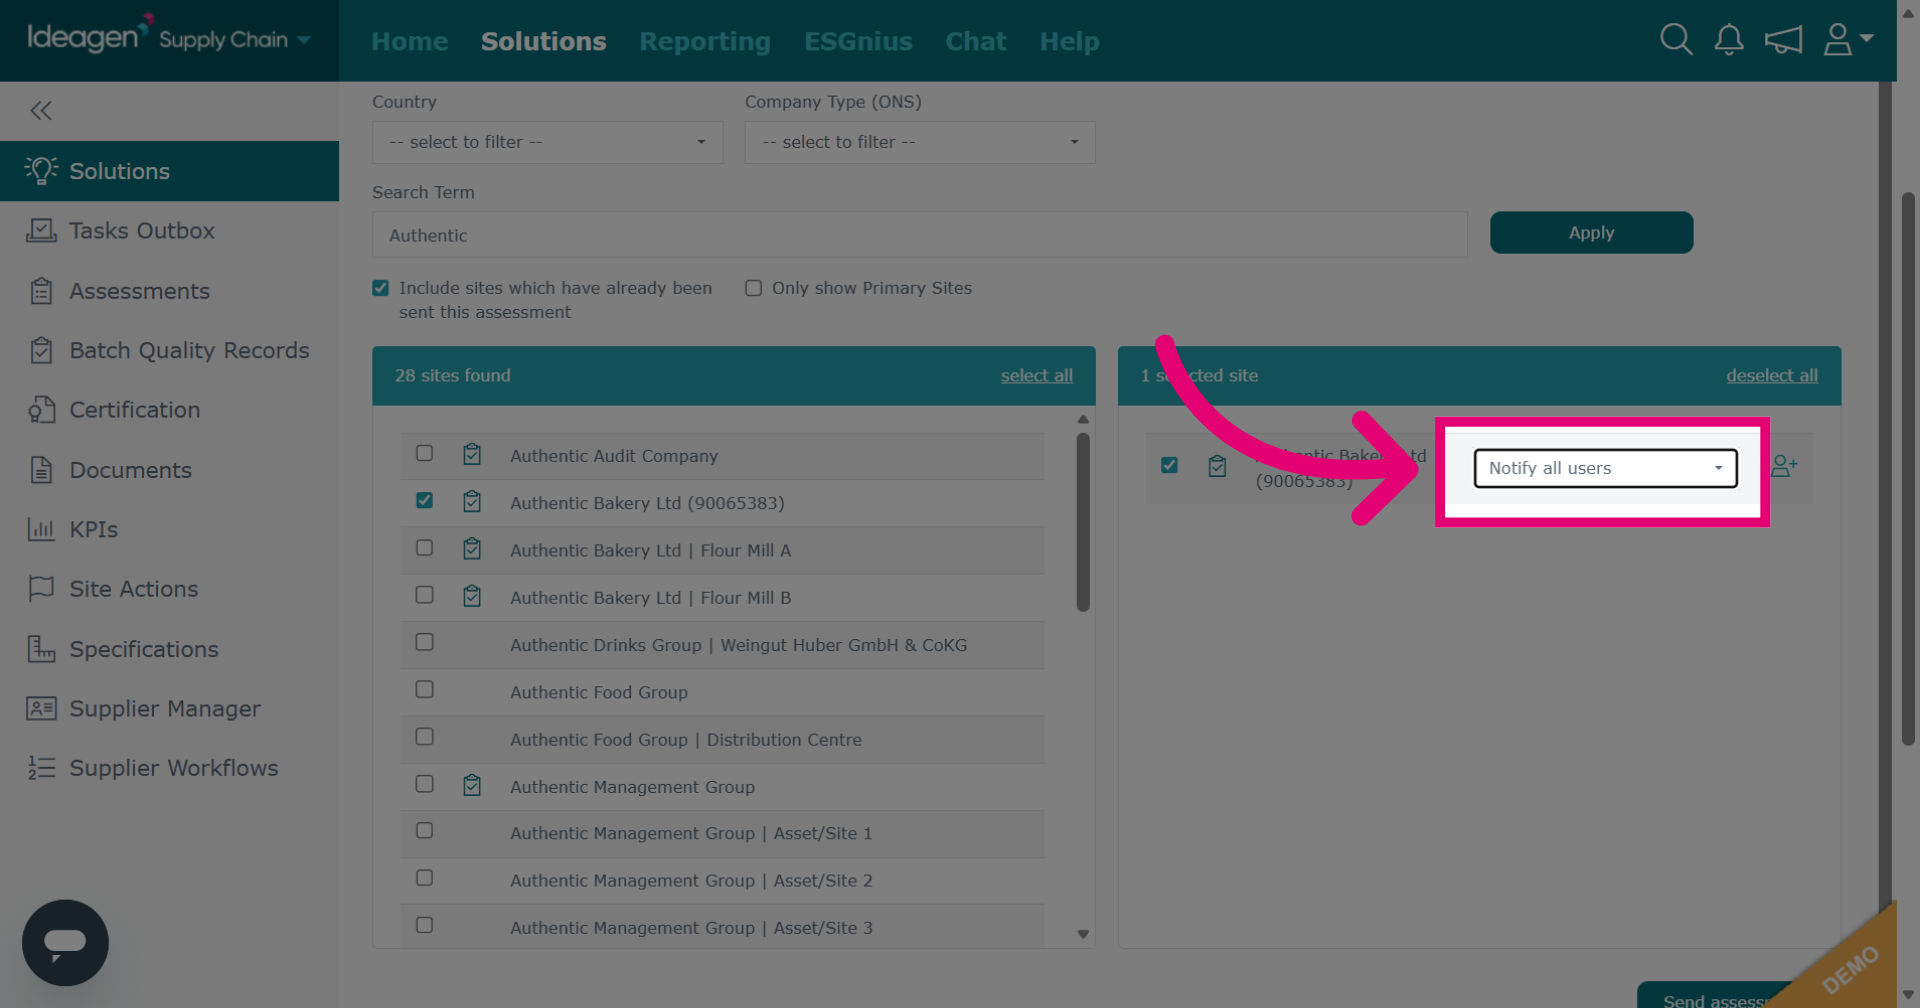This screenshot has width=1920, height=1008.
Task: Click assessment icon for Authentic Audit Company
Action: 472,455
